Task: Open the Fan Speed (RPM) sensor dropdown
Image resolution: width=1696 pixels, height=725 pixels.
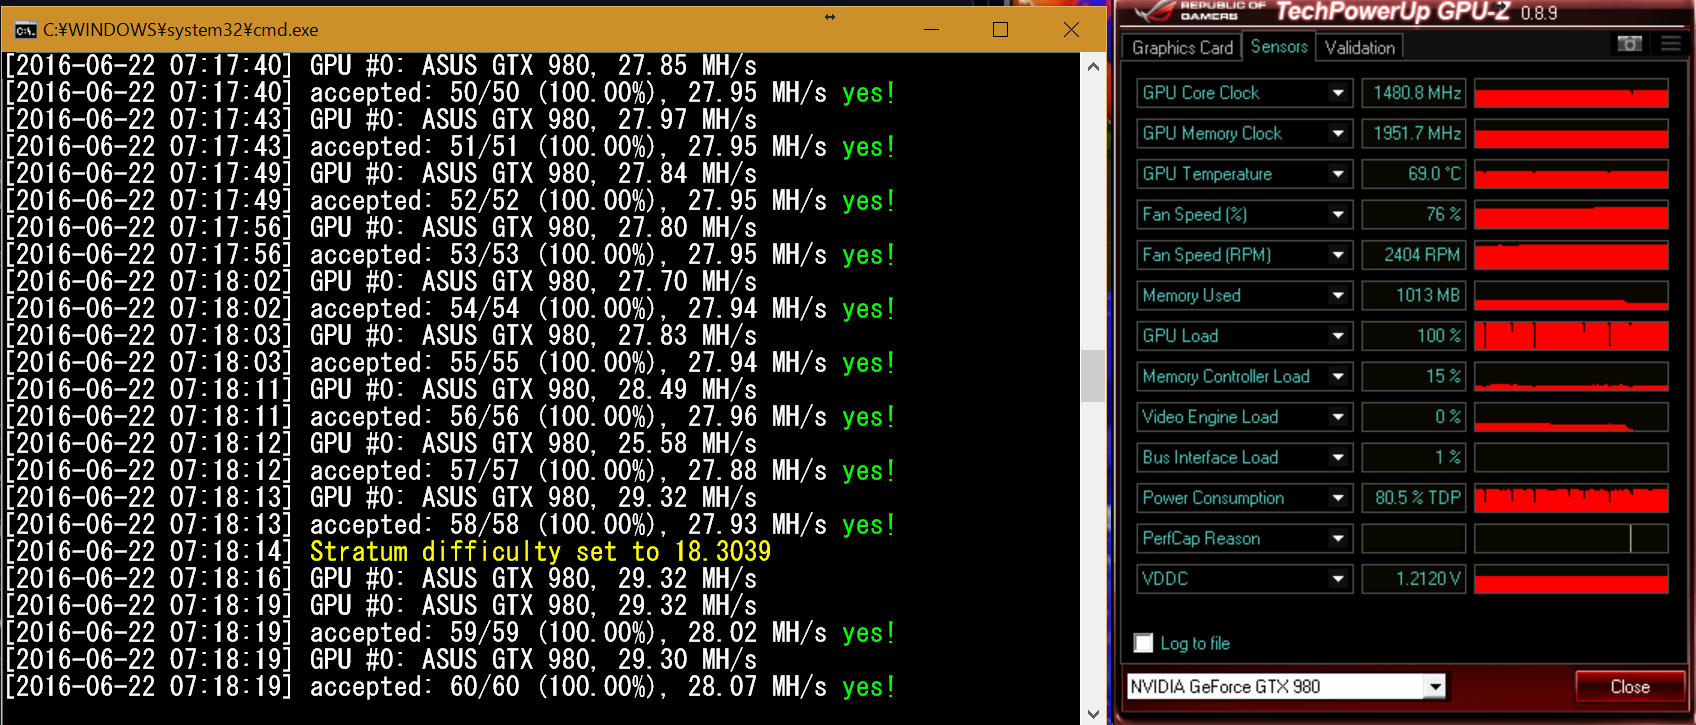Action: pyautogui.click(x=1338, y=255)
